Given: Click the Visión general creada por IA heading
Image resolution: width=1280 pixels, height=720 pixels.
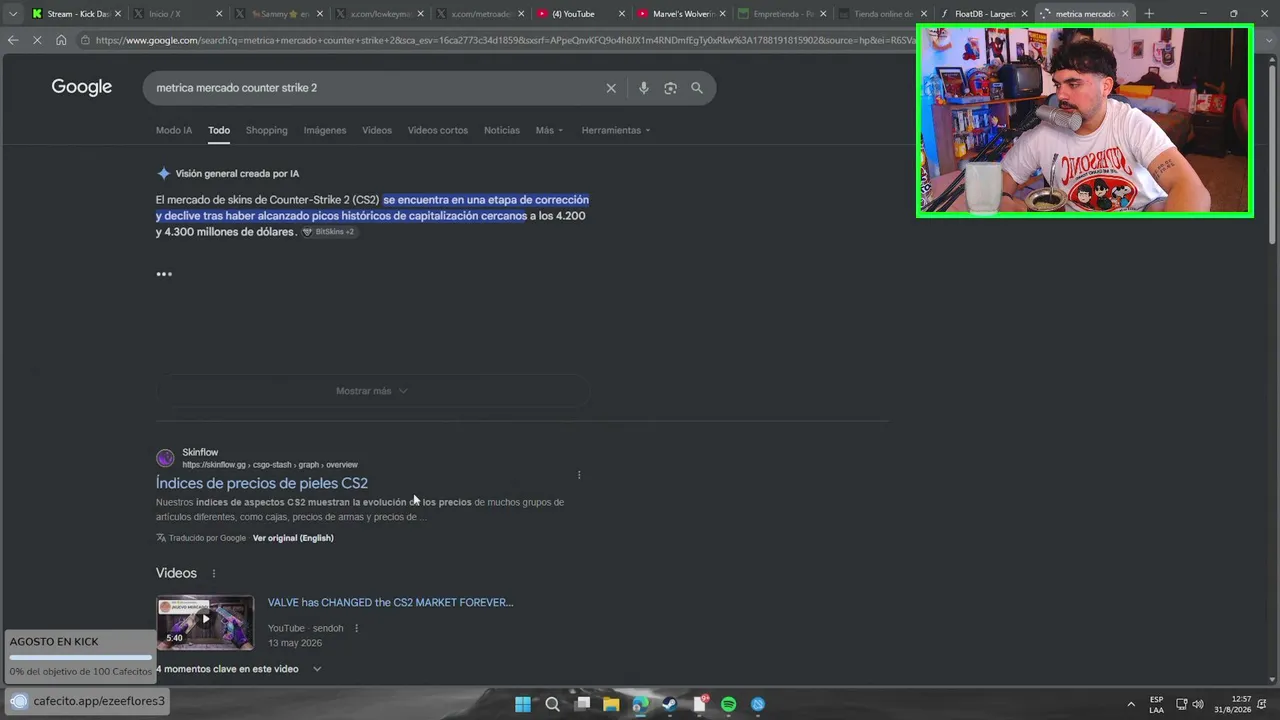Looking at the screenshot, I should point(237,174).
